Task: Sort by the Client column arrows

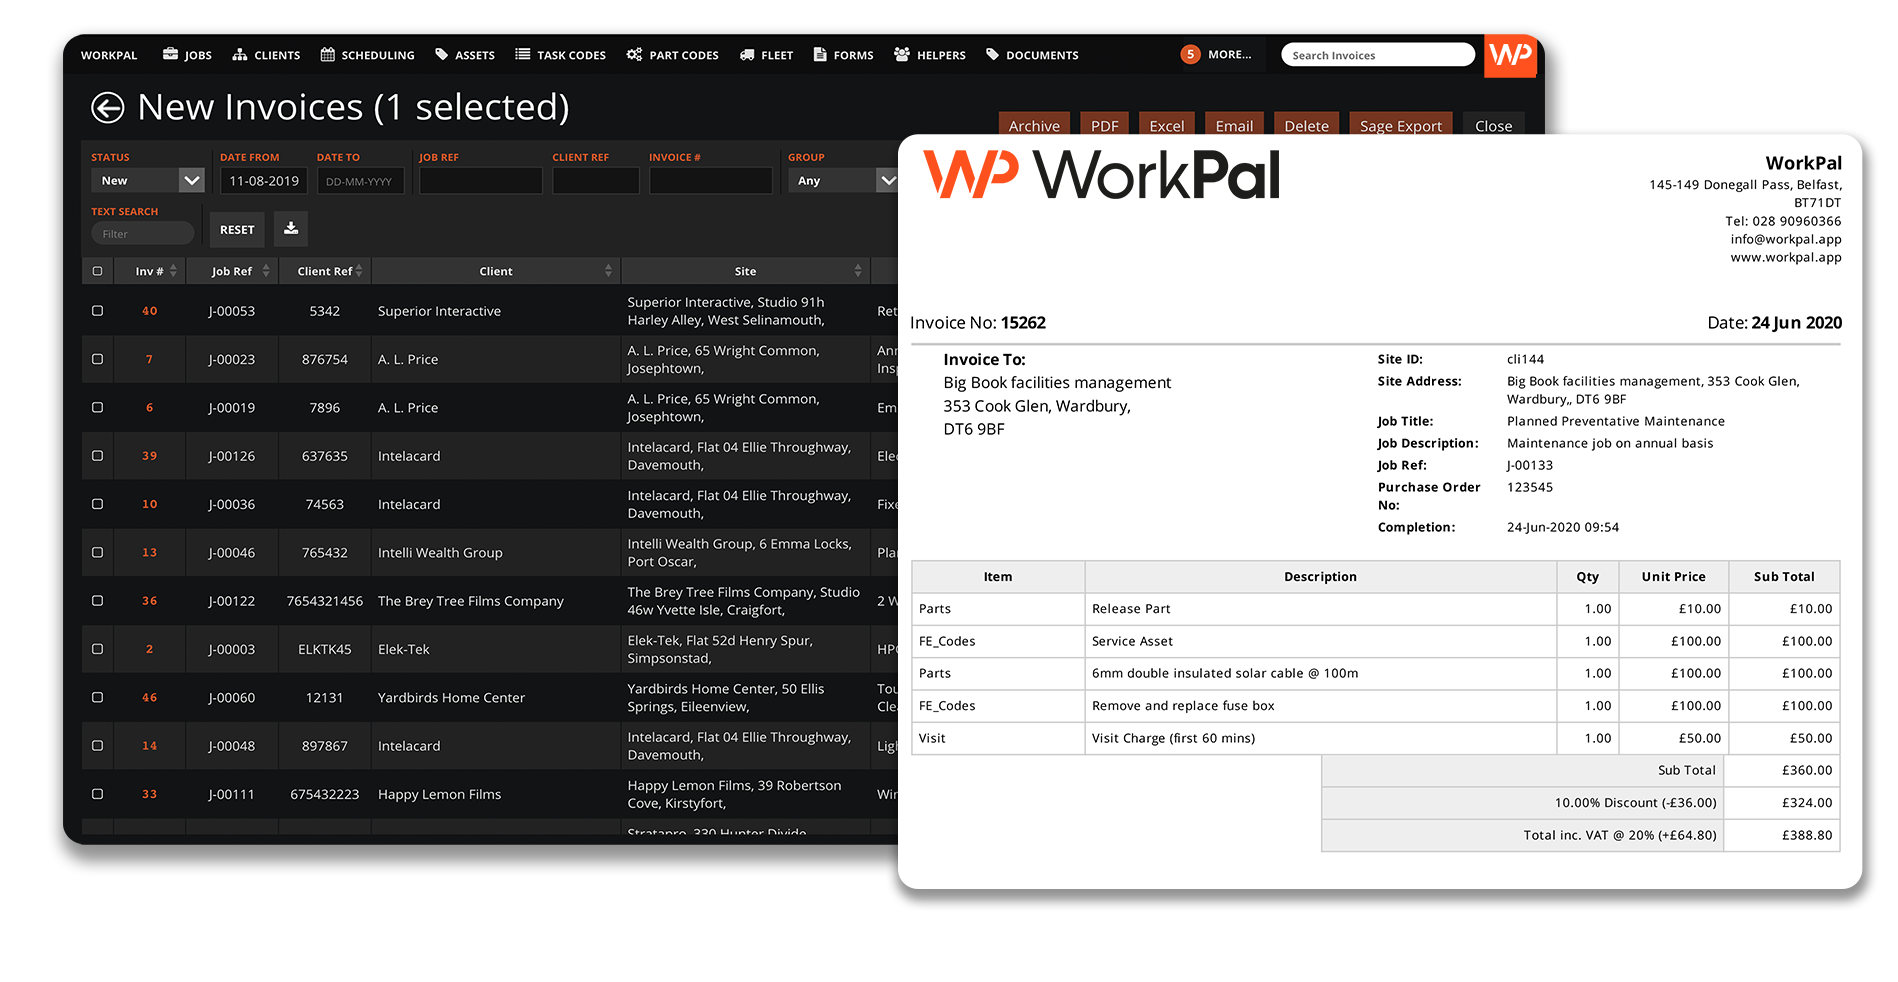Action: (x=608, y=270)
